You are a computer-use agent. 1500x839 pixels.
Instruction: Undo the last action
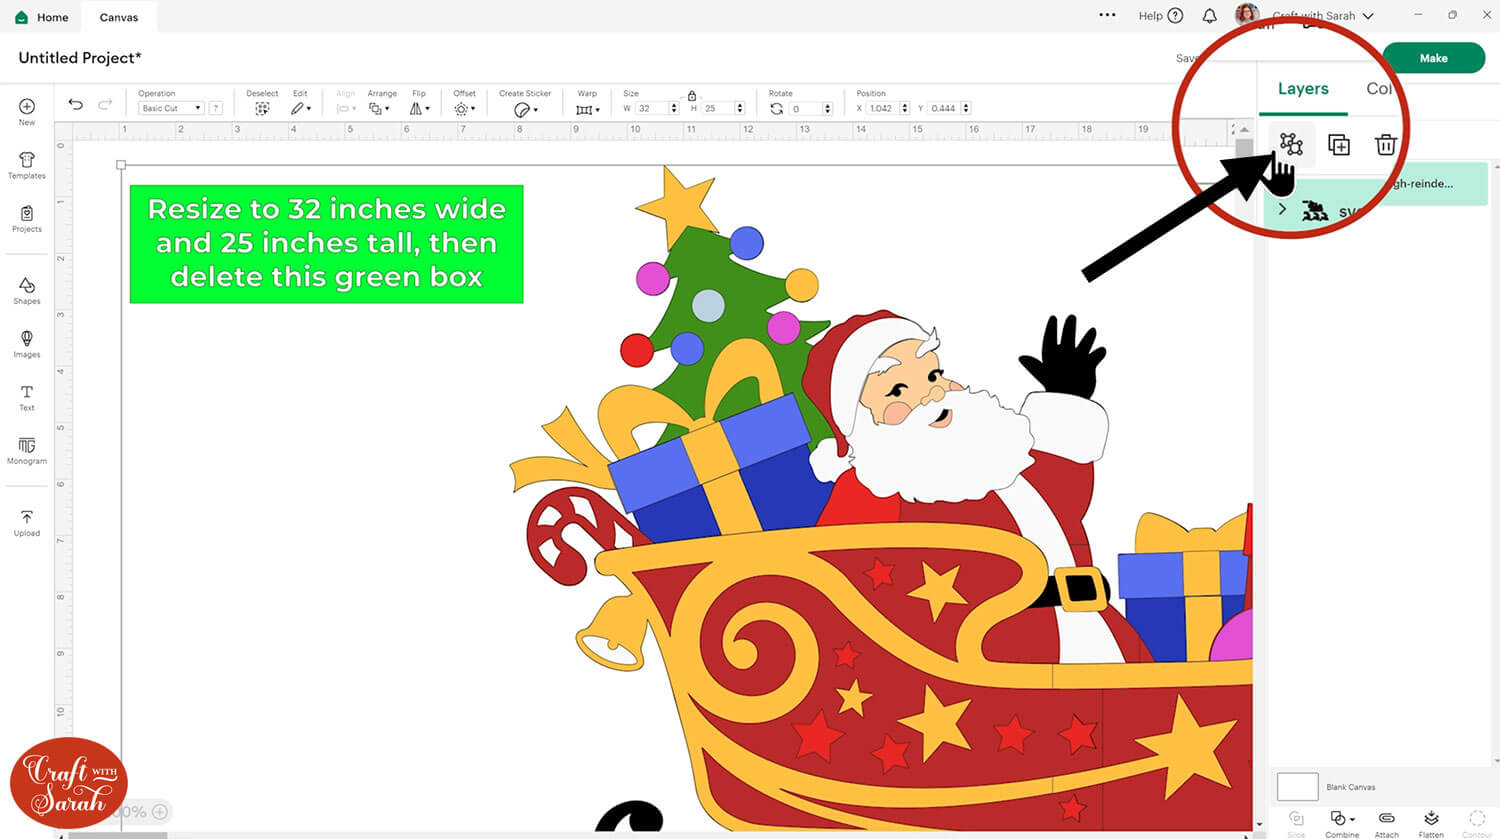[x=75, y=104]
